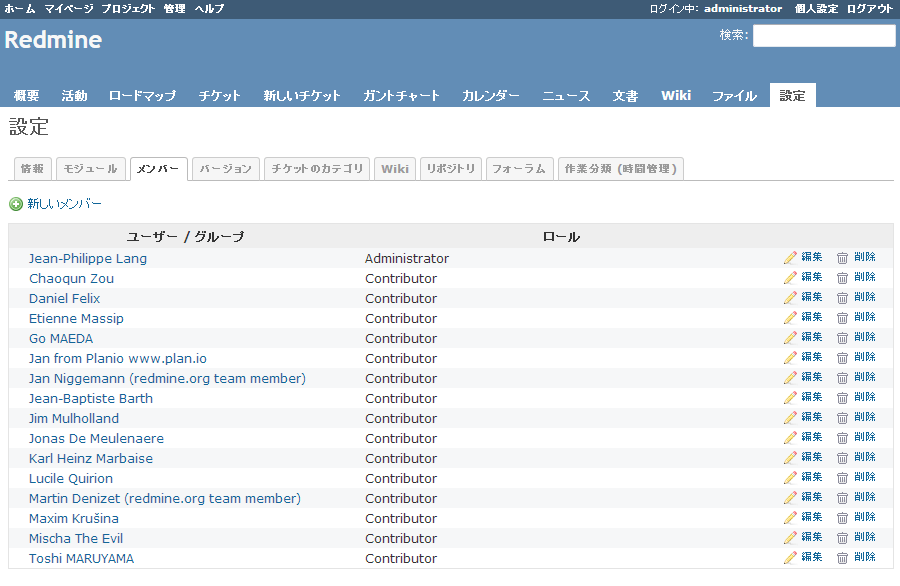The image size is (900, 586).
Task: Click pencil edit icon for Etienne Massip
Action: click(x=790, y=317)
